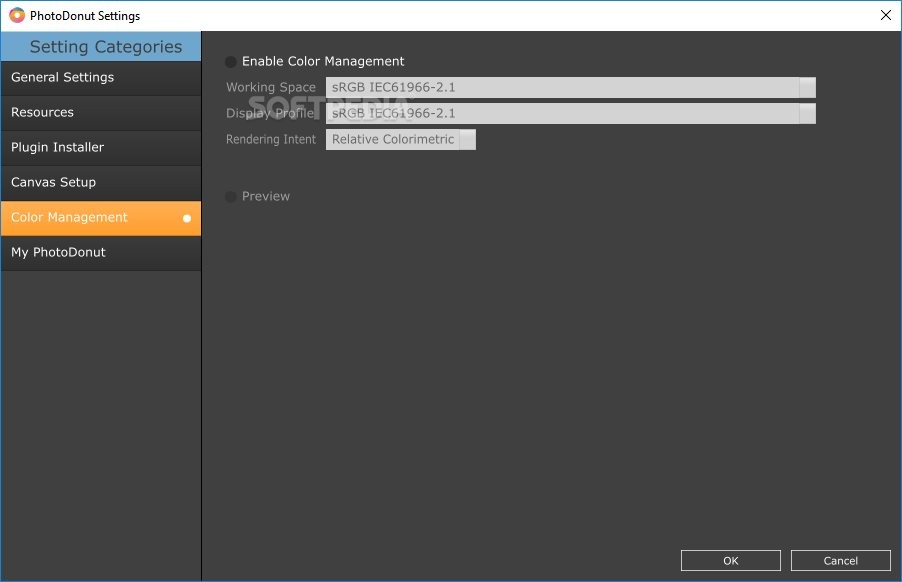Click the Working Space label

coord(271,87)
